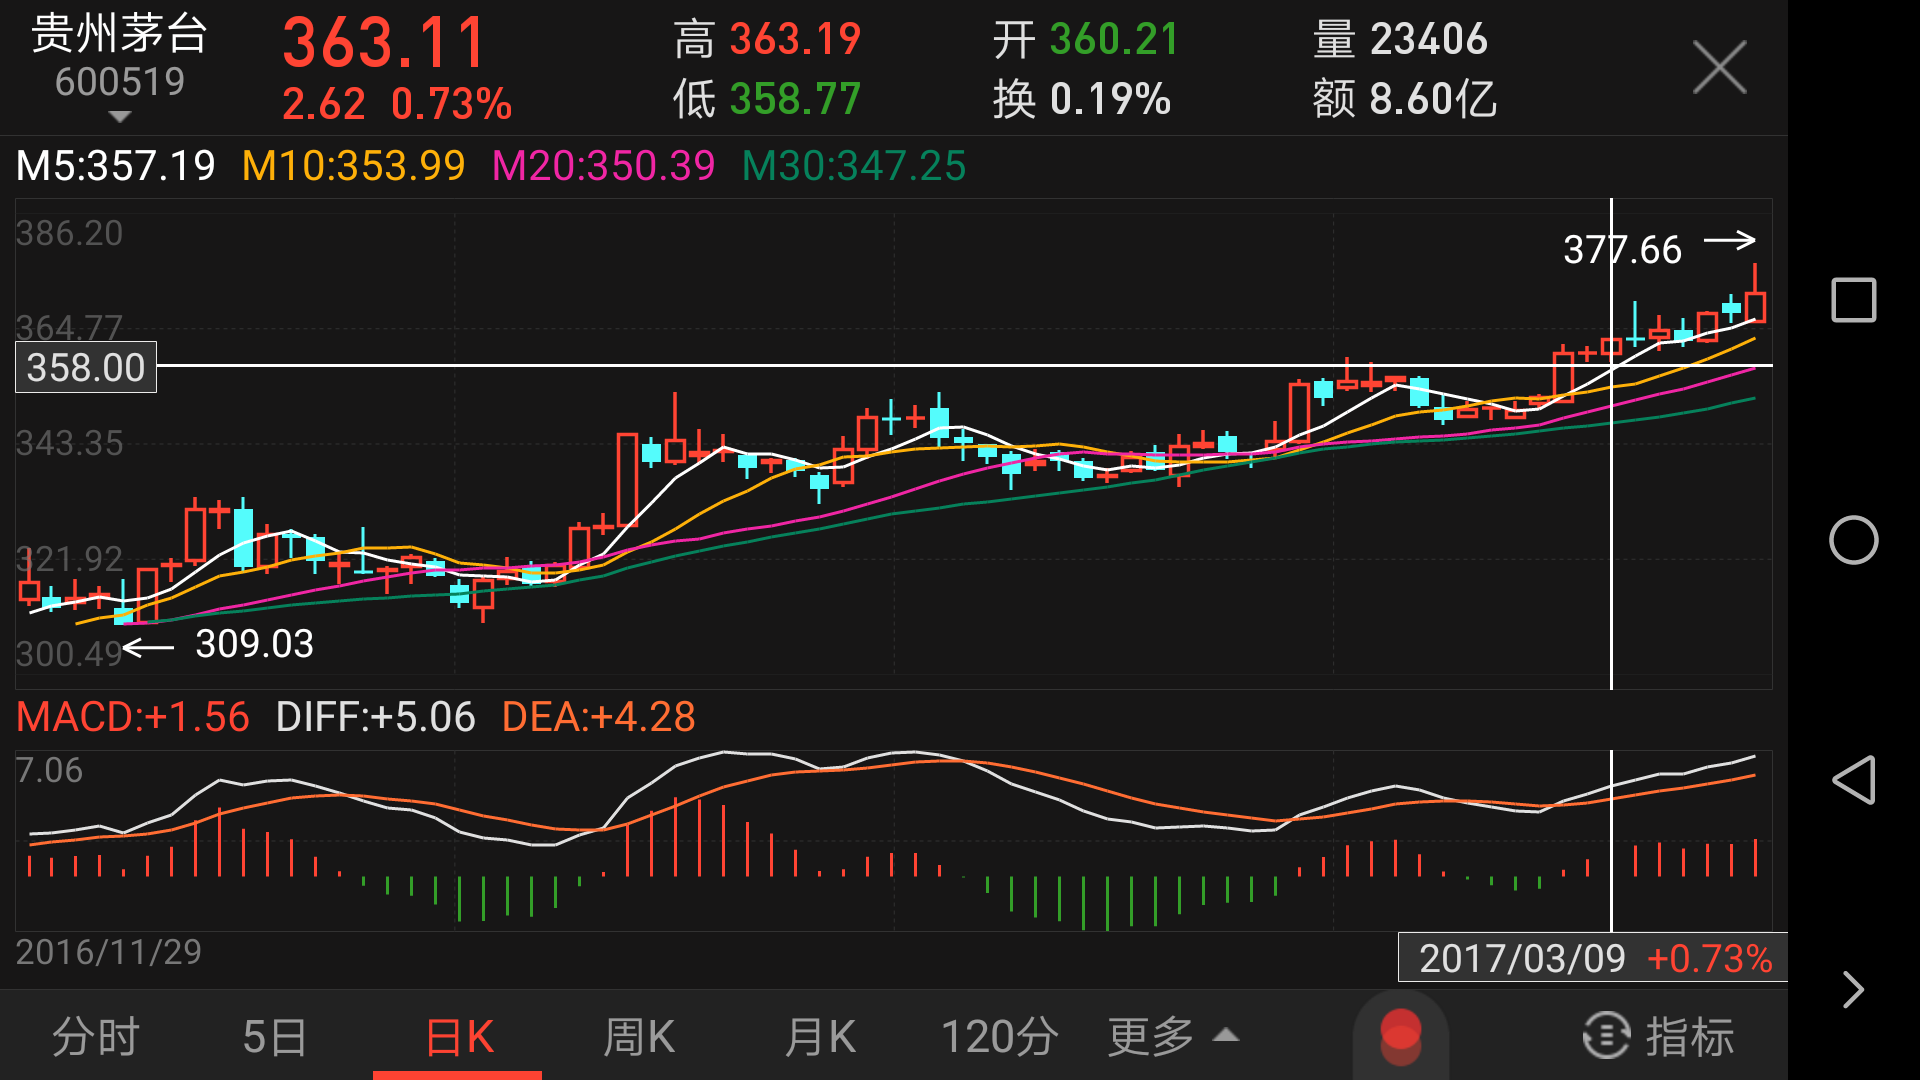
Task: Tap the turnover rate 0.19%
Action: click(x=1110, y=99)
